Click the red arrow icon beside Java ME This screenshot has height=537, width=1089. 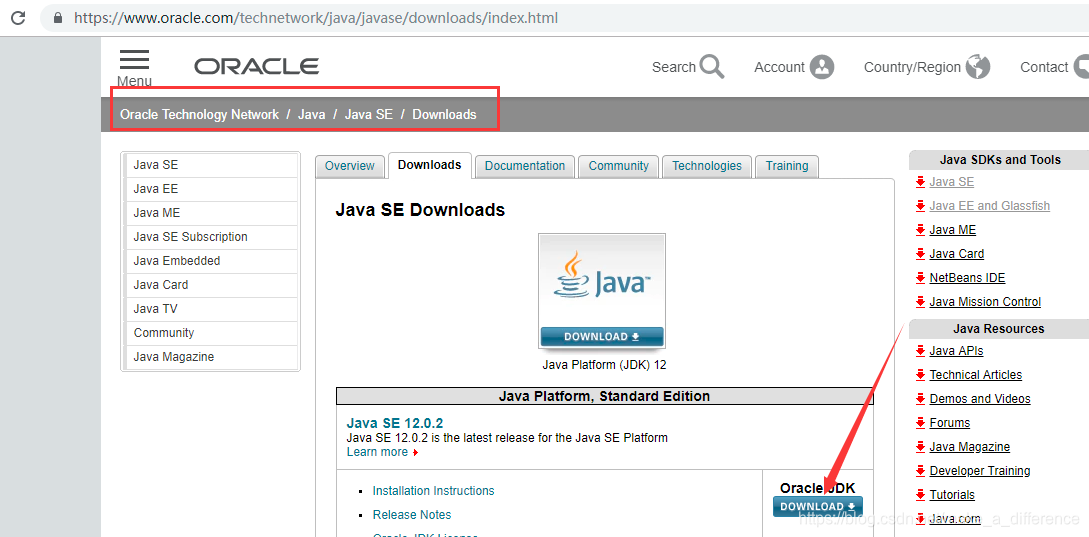(920, 230)
